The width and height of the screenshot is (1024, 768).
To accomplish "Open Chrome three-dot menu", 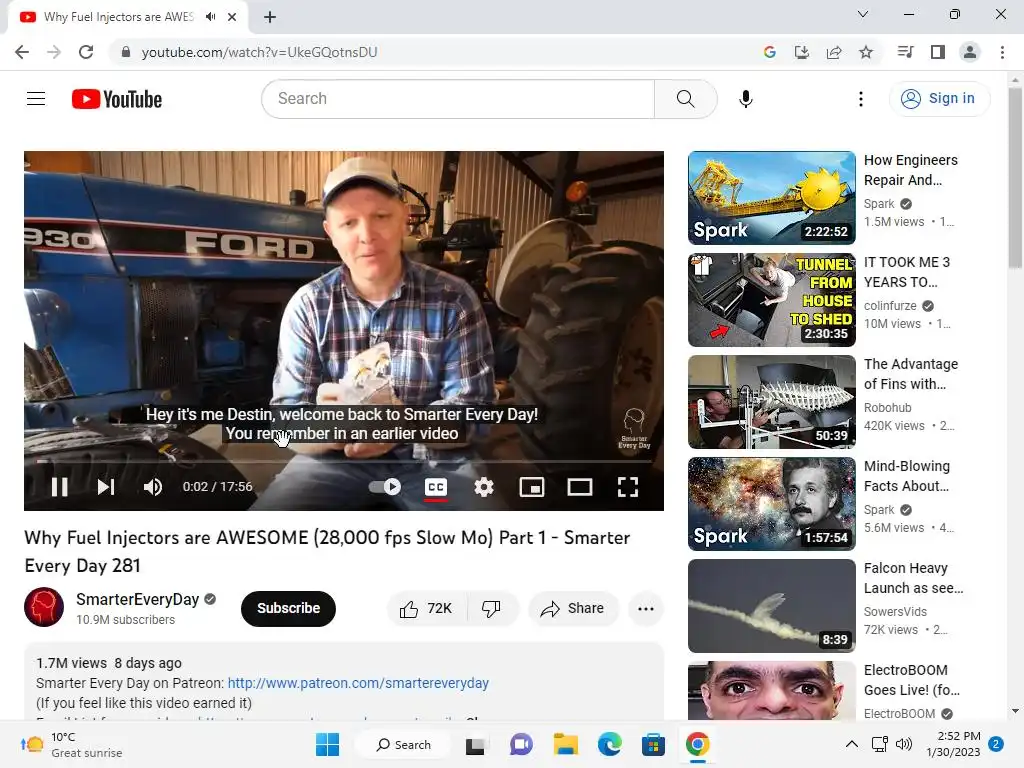I will 1002,52.
